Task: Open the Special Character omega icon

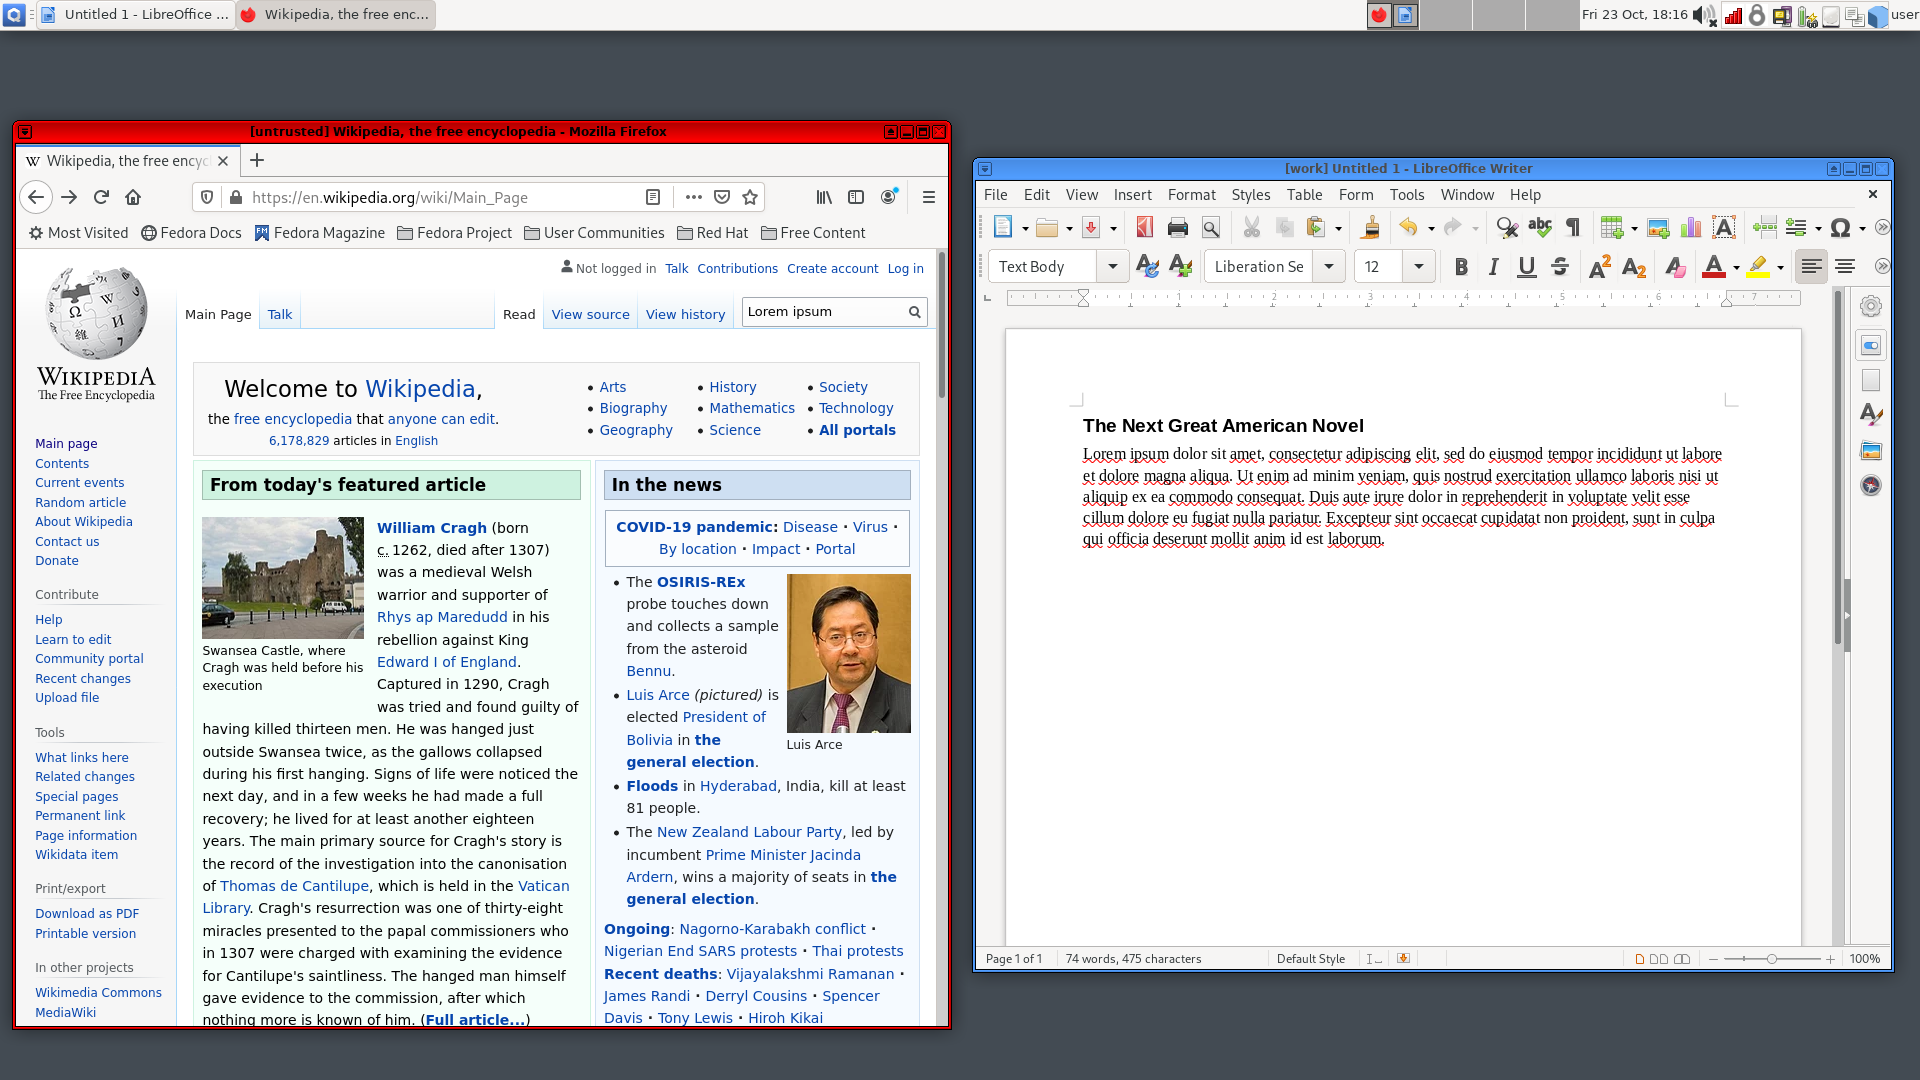Action: (1840, 228)
